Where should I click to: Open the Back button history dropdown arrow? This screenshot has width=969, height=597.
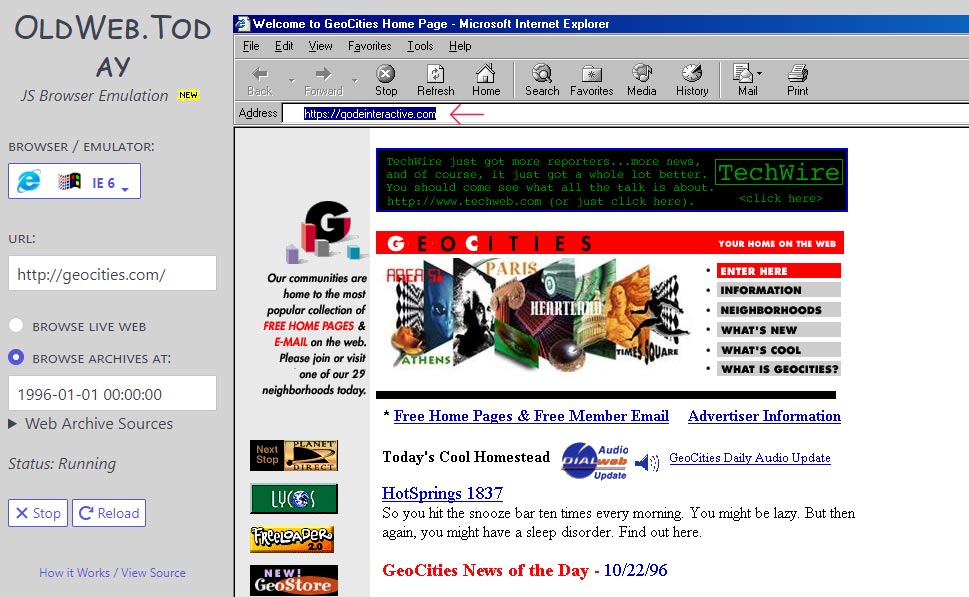point(291,80)
